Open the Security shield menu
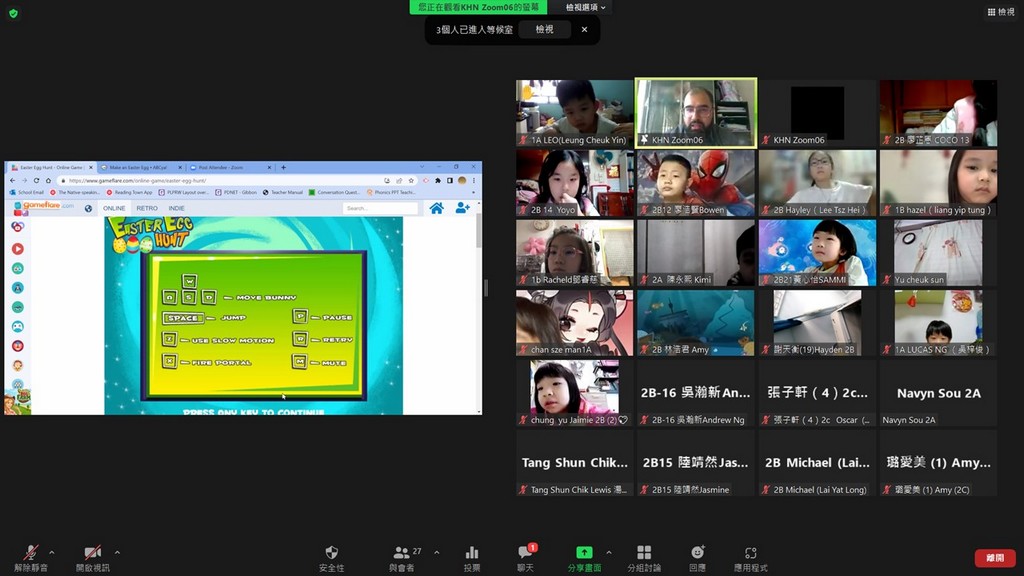Image resolution: width=1024 pixels, height=576 pixels. tap(331, 557)
